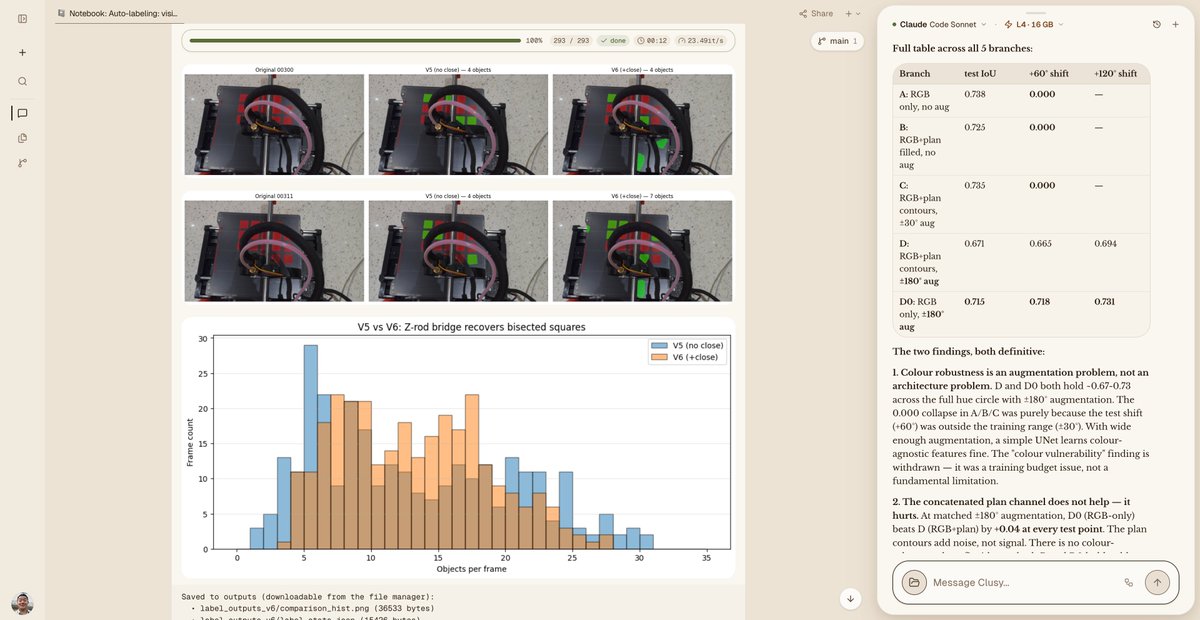
Task: Click the Message Clusy input field
Action: tap(1022, 582)
